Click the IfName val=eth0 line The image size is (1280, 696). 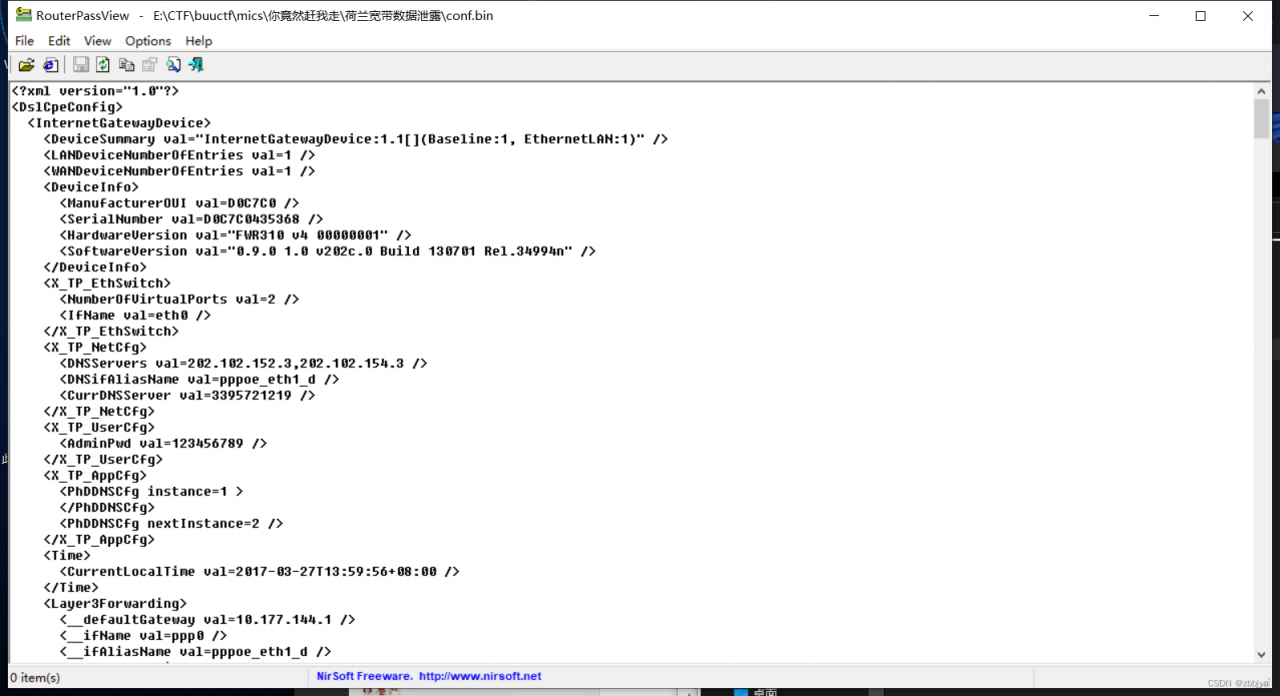(x=135, y=315)
